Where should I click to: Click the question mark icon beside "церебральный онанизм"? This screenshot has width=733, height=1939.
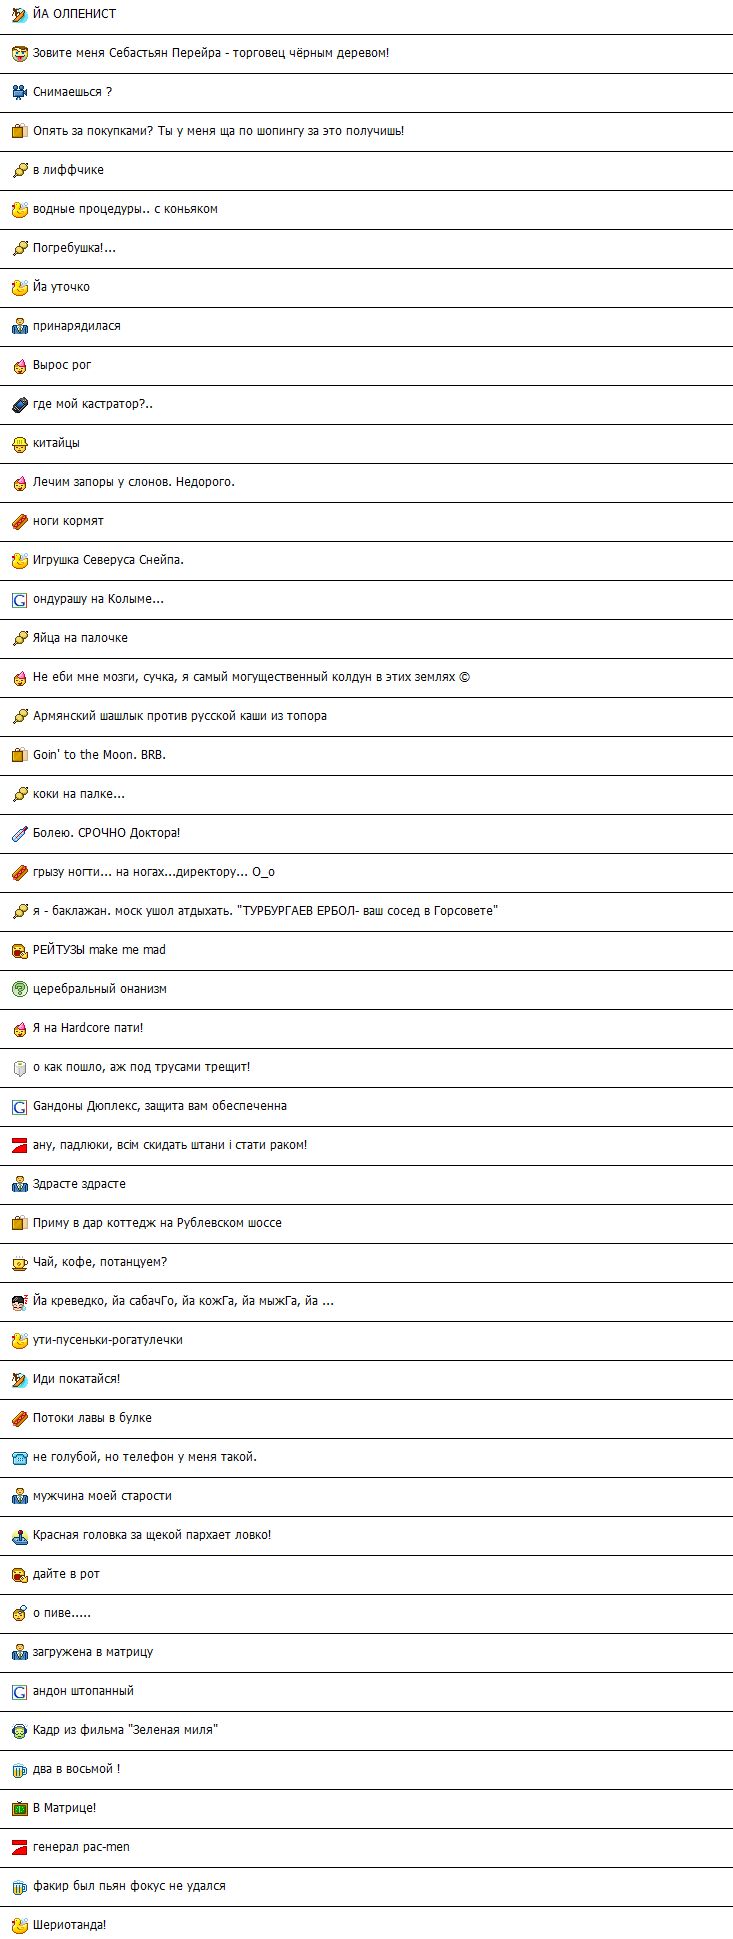pos(19,989)
